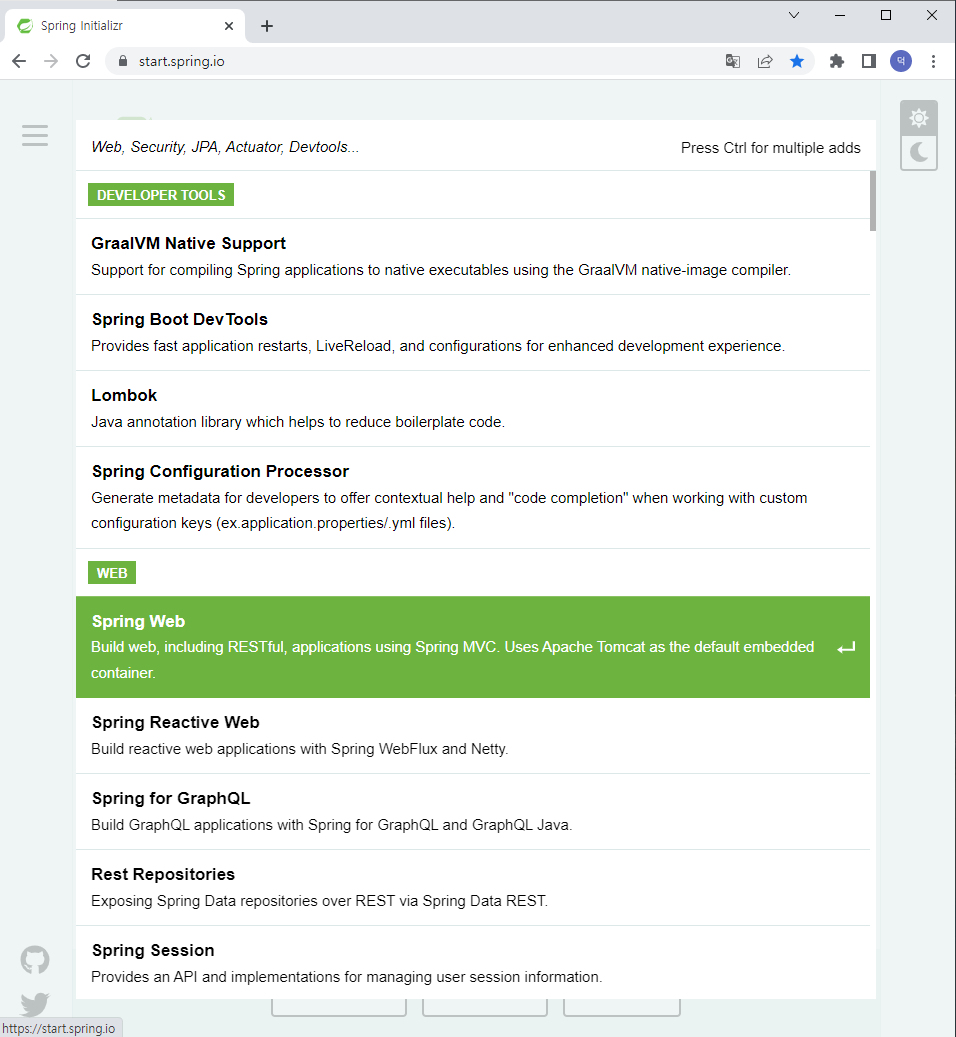The image size is (956, 1037).
Task: Open Chrome three-dot menu
Action: [934, 62]
